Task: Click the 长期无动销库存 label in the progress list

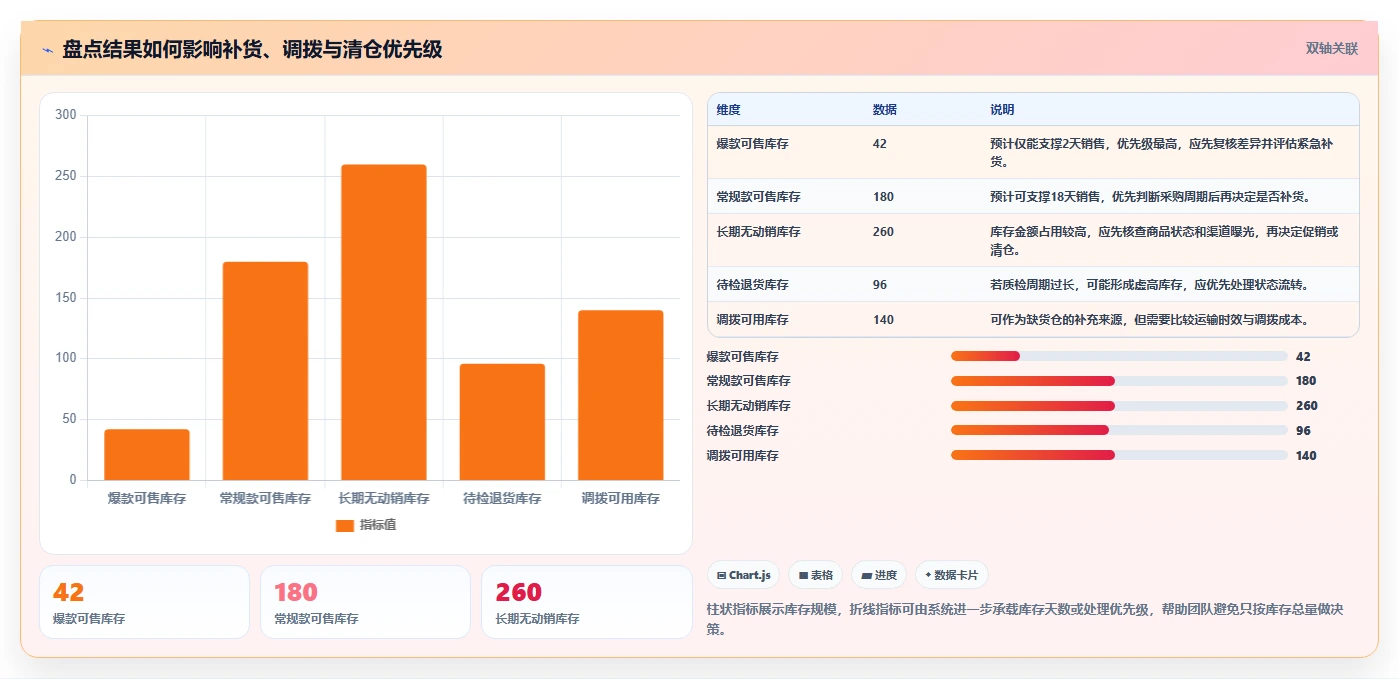Action: [x=748, y=406]
